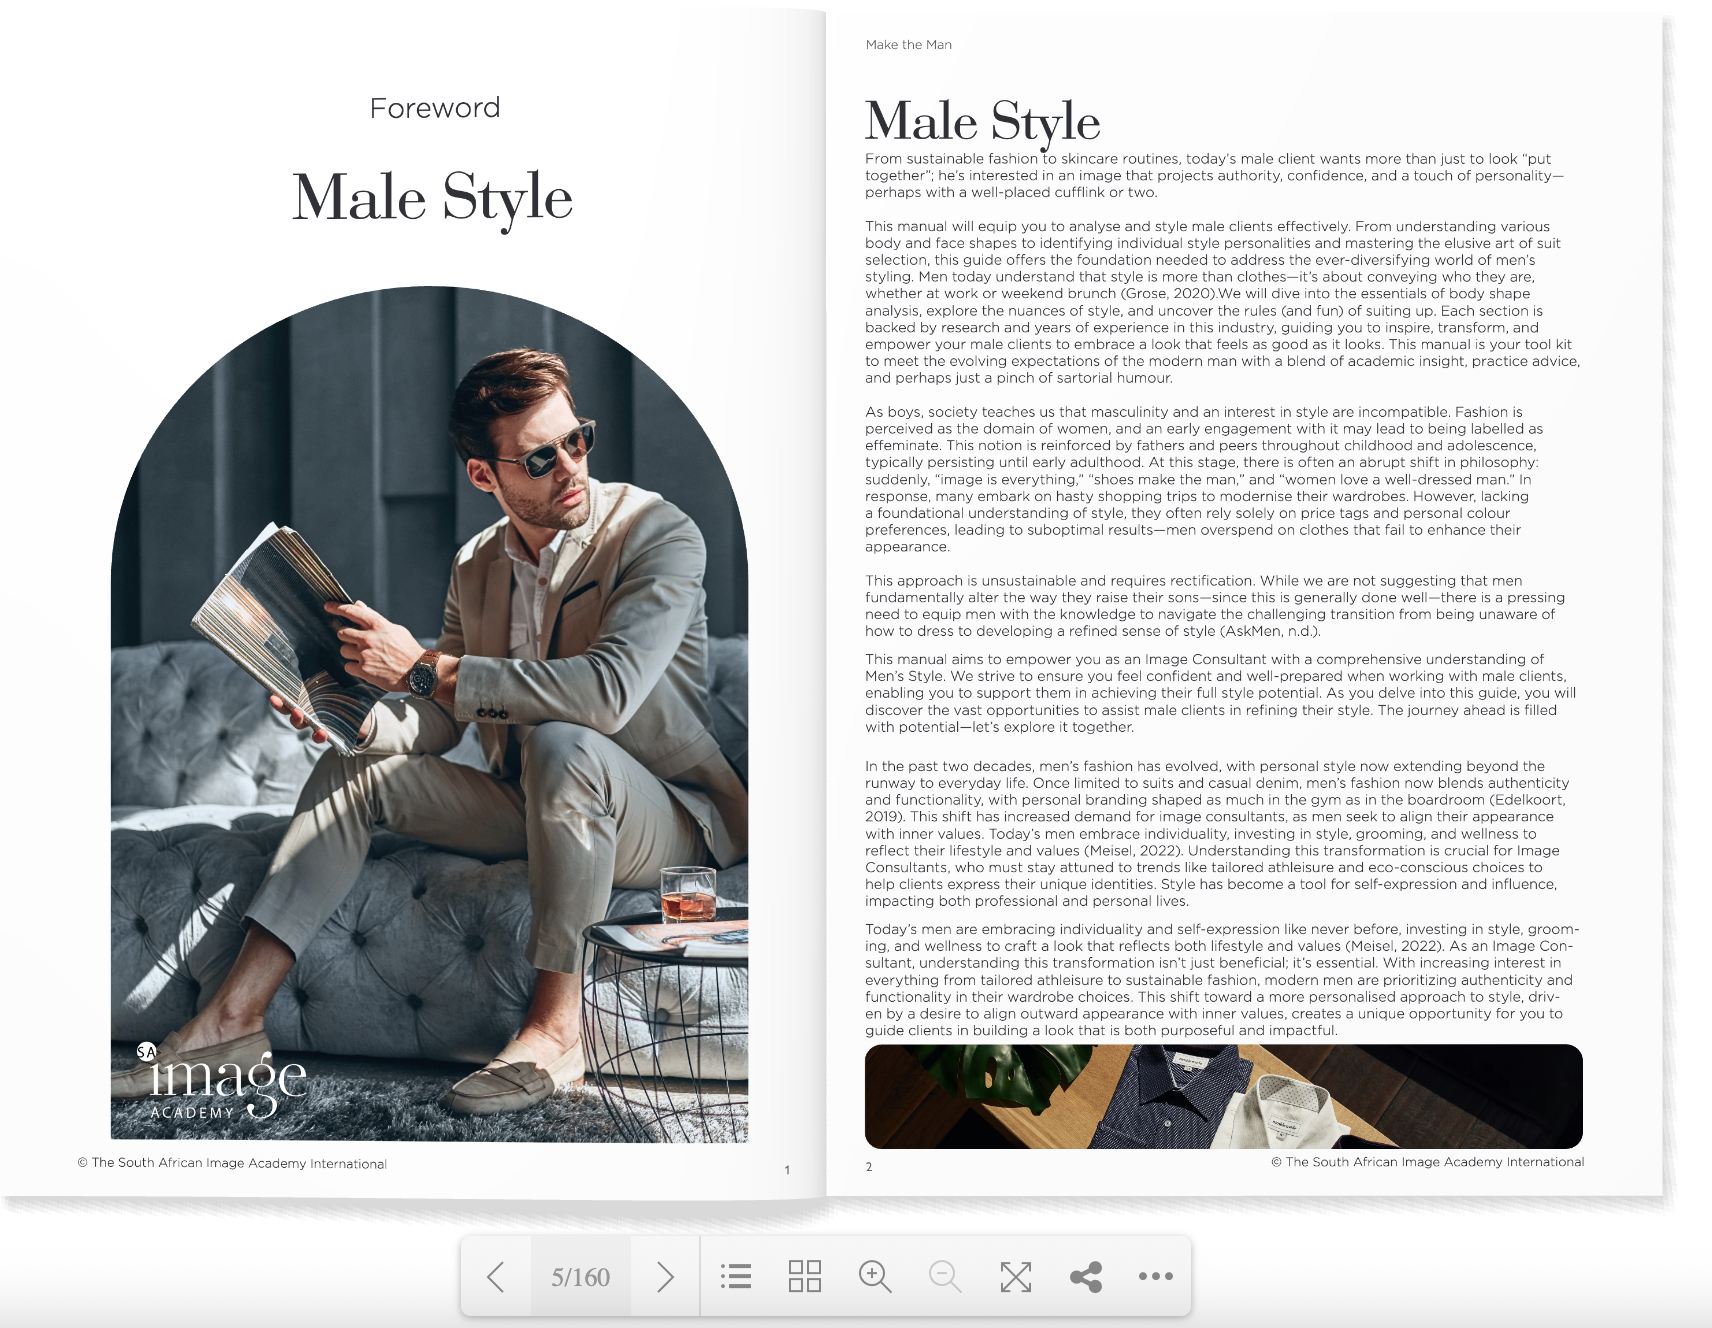Viewport: 1712px width, 1328px height.
Task: Open more options three-dots menu
Action: click(1156, 1276)
